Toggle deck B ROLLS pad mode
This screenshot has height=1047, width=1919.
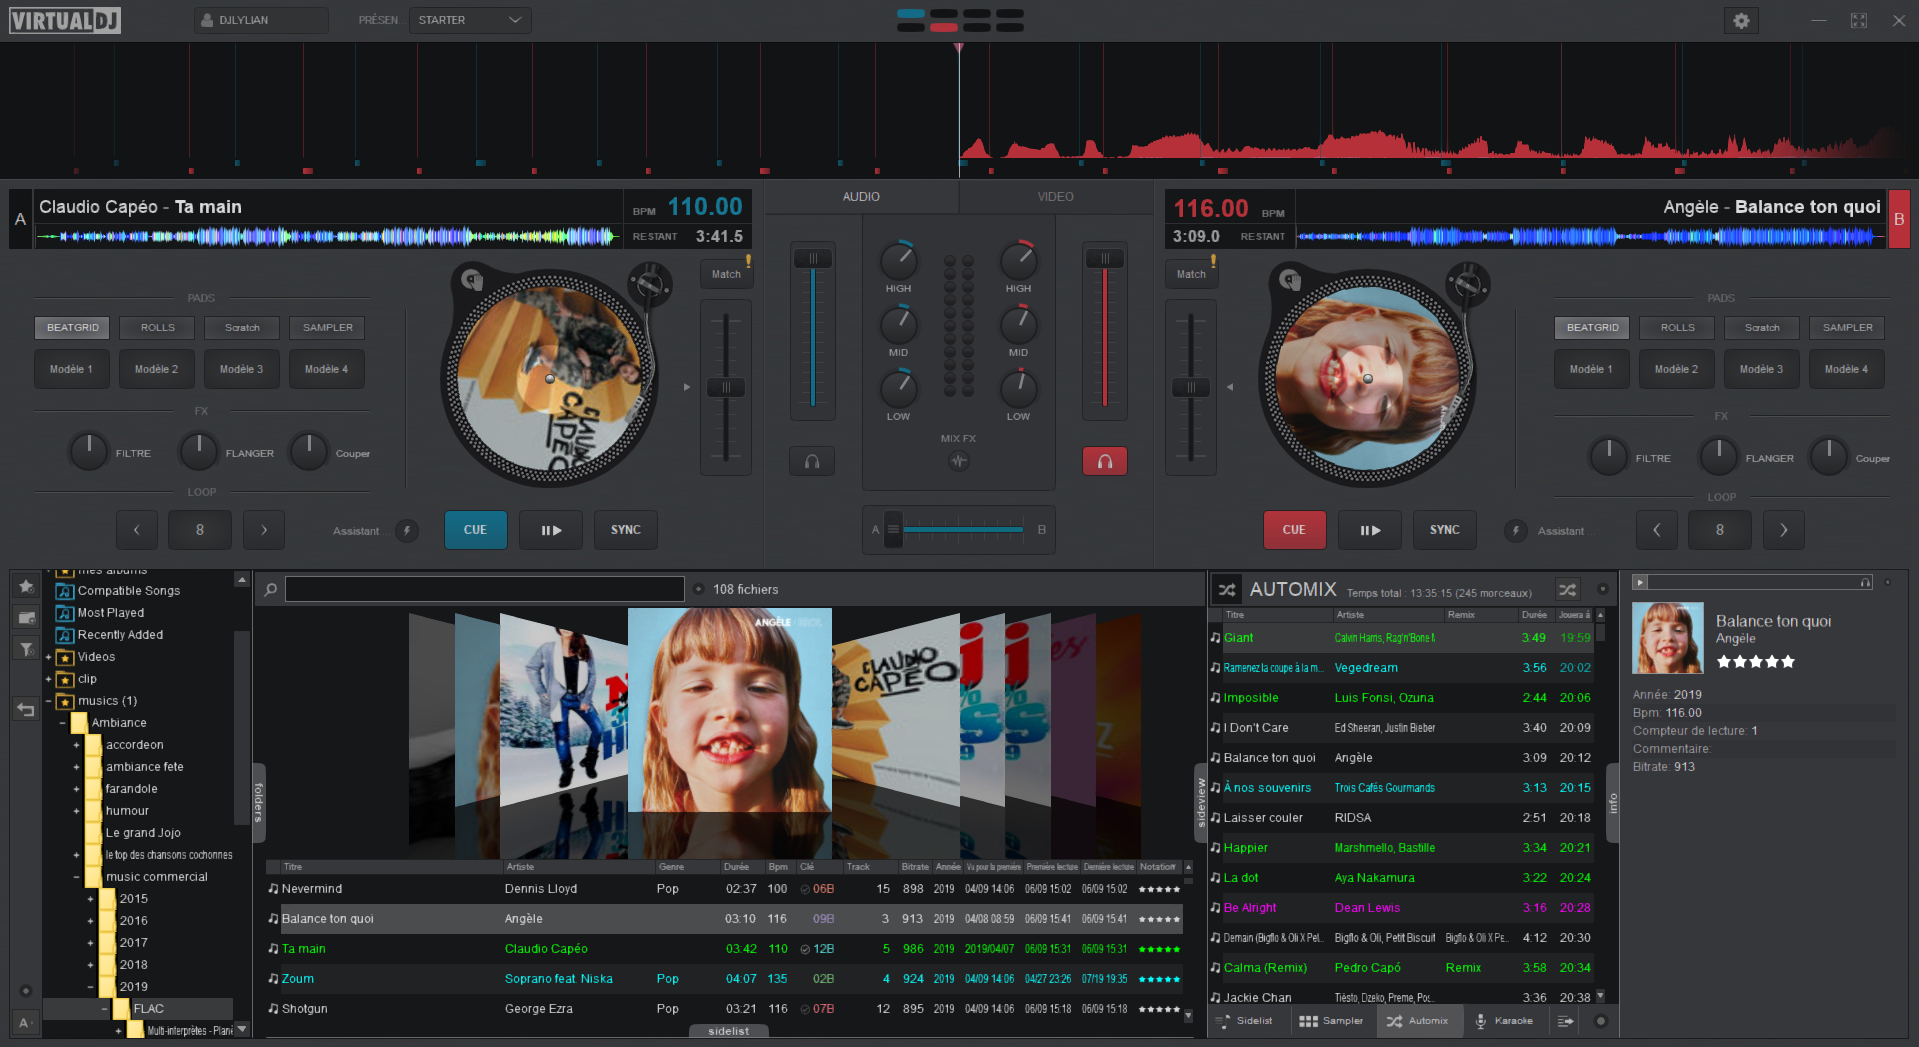coord(1678,328)
